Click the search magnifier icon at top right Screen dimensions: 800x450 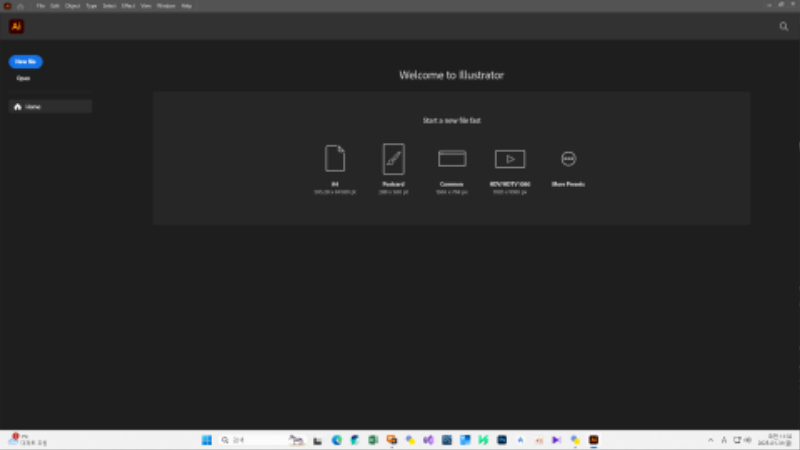coord(784,27)
